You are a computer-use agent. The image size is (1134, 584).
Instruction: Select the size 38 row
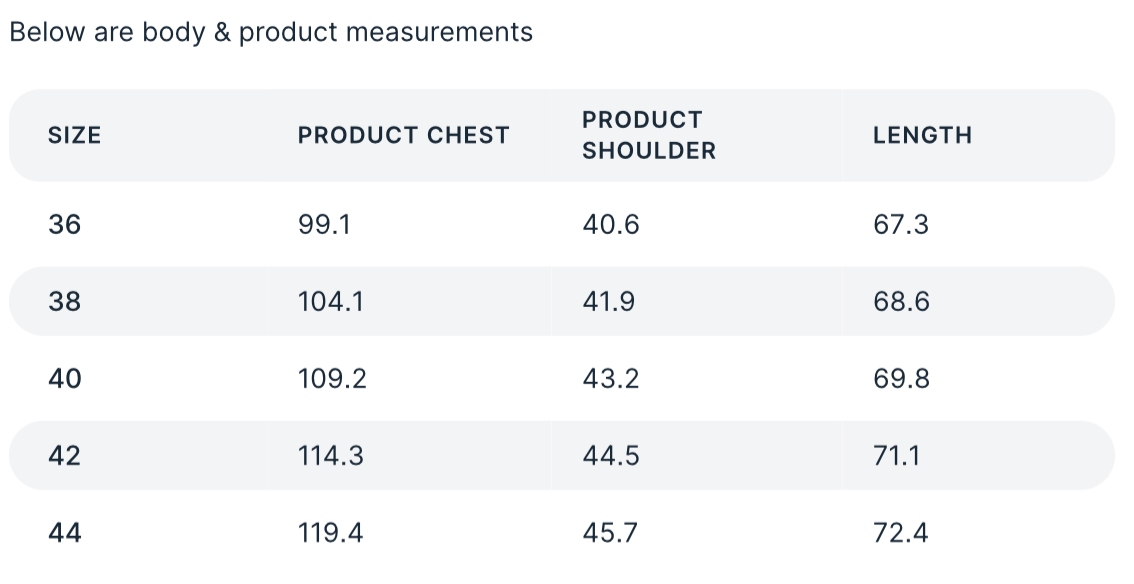[65, 301]
